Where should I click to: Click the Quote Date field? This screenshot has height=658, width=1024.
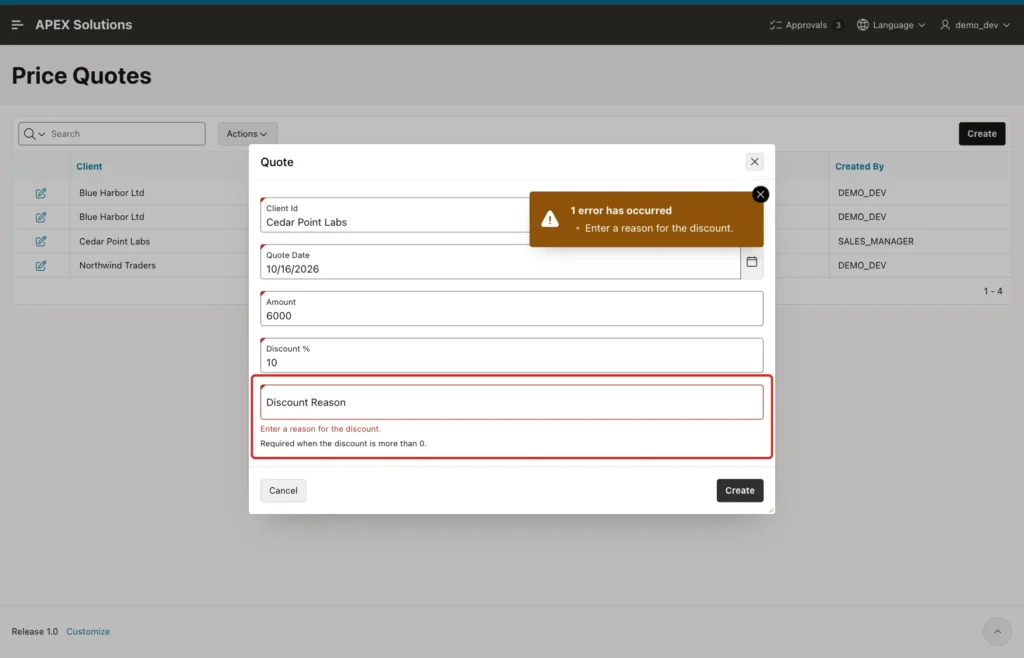(500, 262)
